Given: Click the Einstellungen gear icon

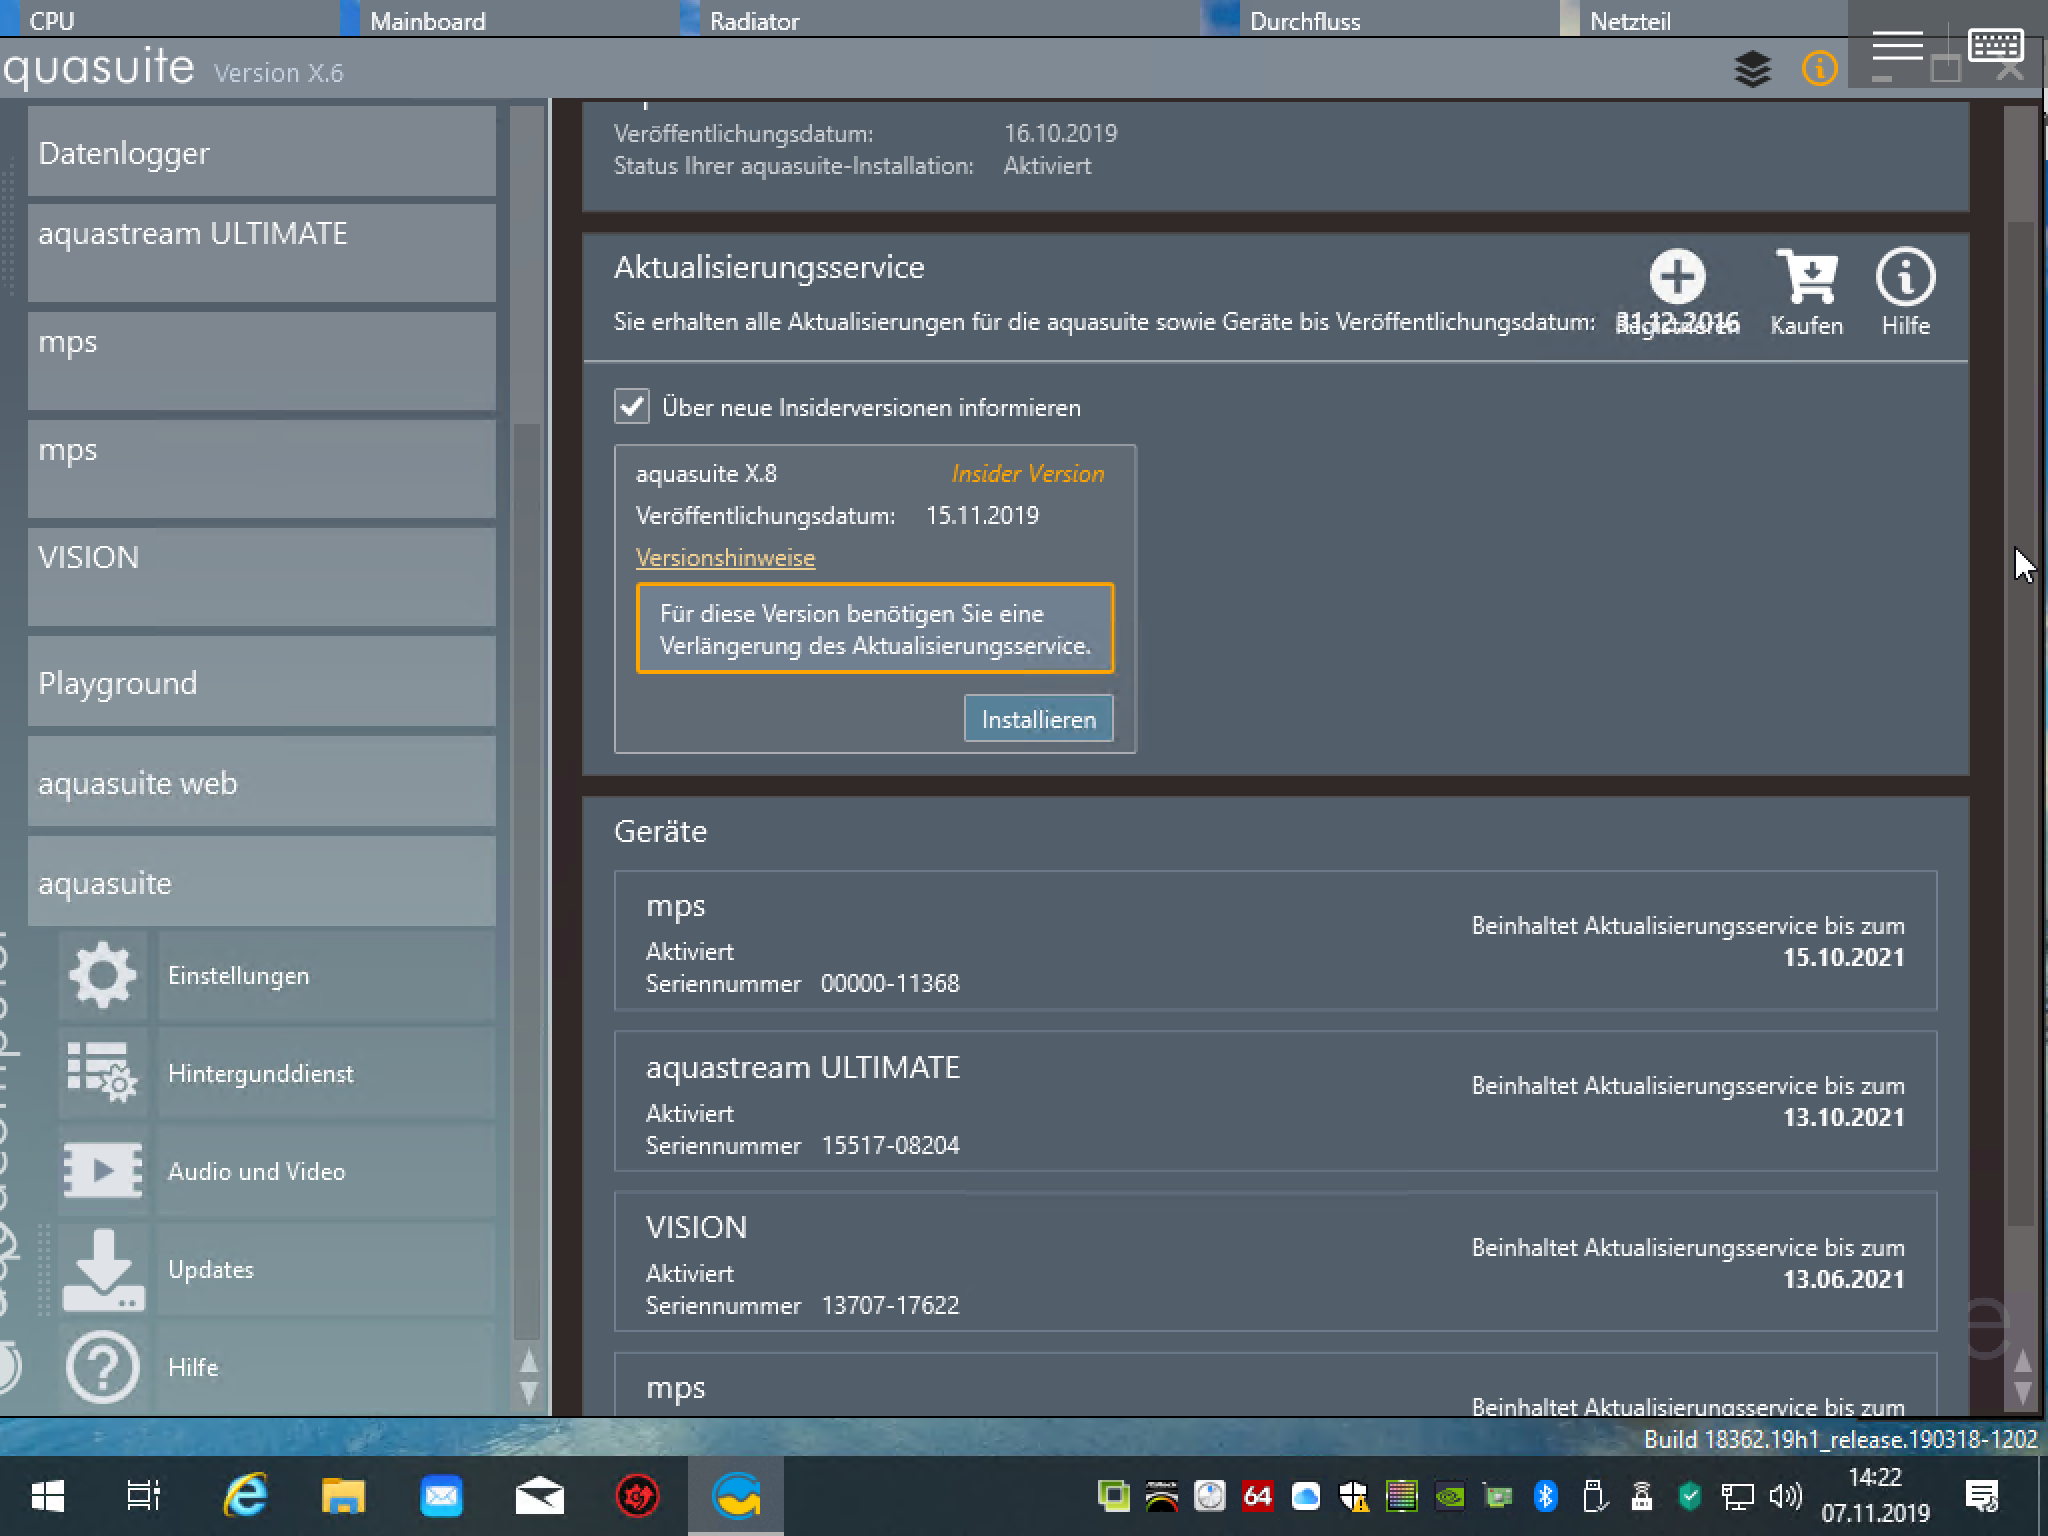Looking at the screenshot, I should point(102,975).
